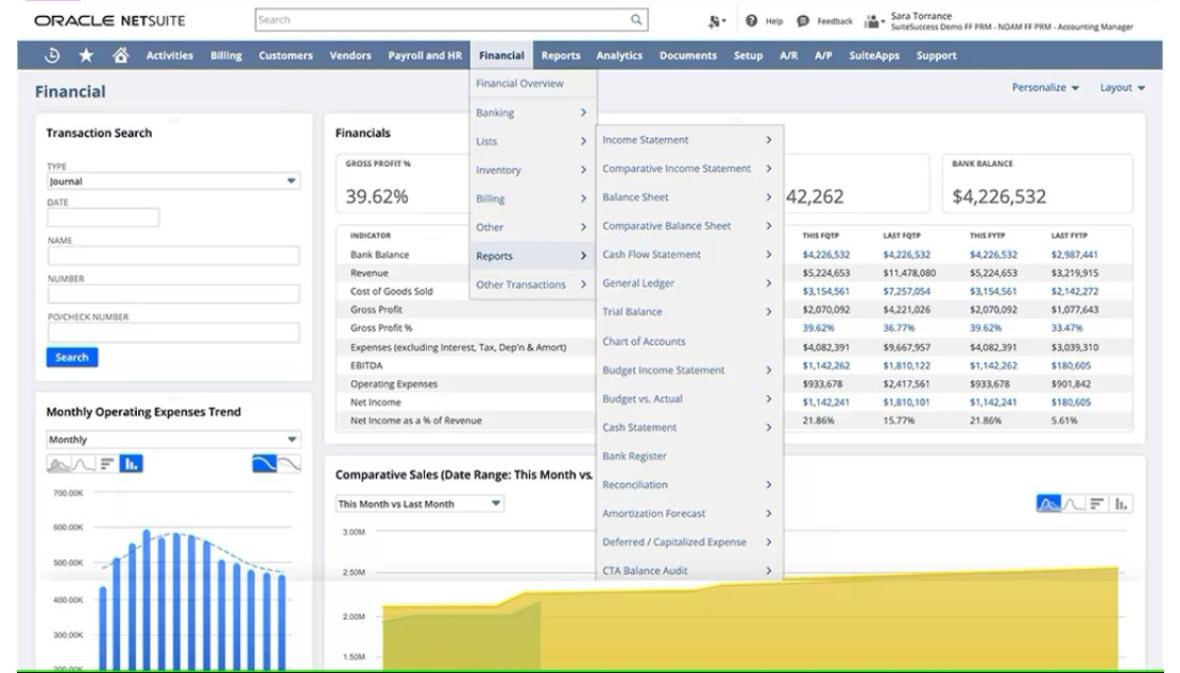
Task: Click the Bank Balance $4,226,532 tile
Action: 1037,184
